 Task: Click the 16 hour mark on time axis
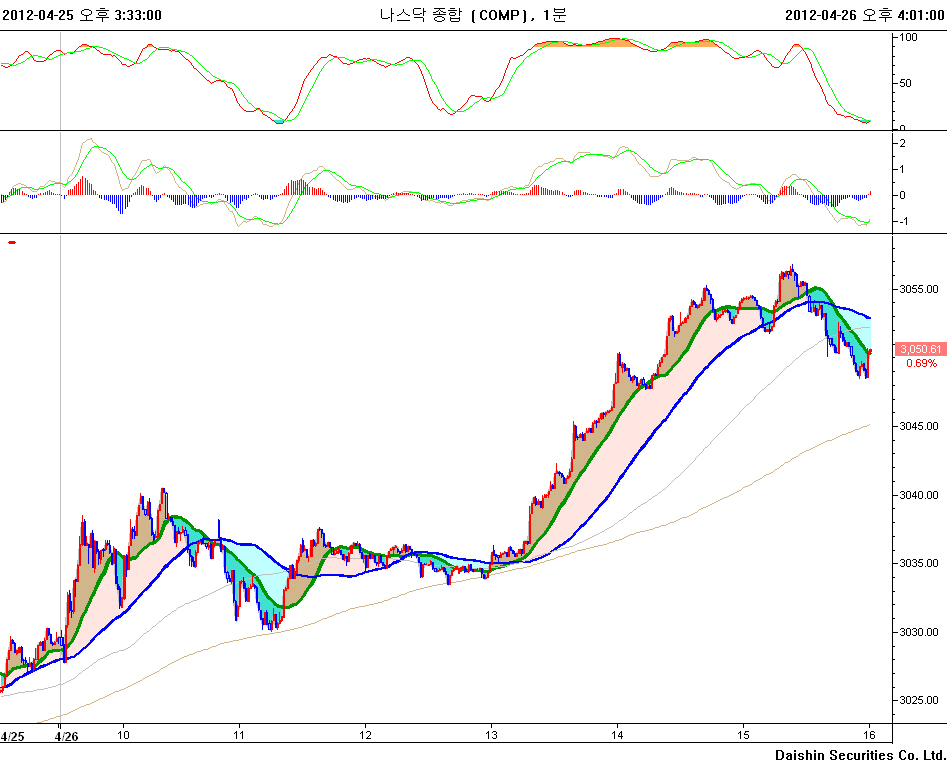point(870,736)
